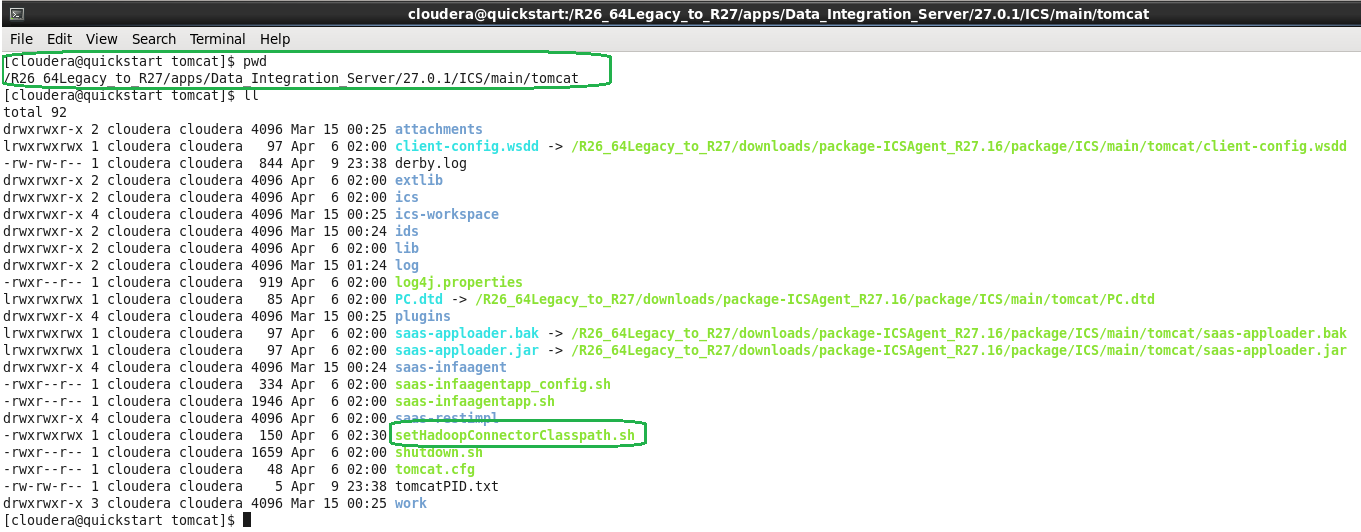This screenshot has width=1361, height=532.
Task: Click the lib directory name
Action: coord(407,248)
